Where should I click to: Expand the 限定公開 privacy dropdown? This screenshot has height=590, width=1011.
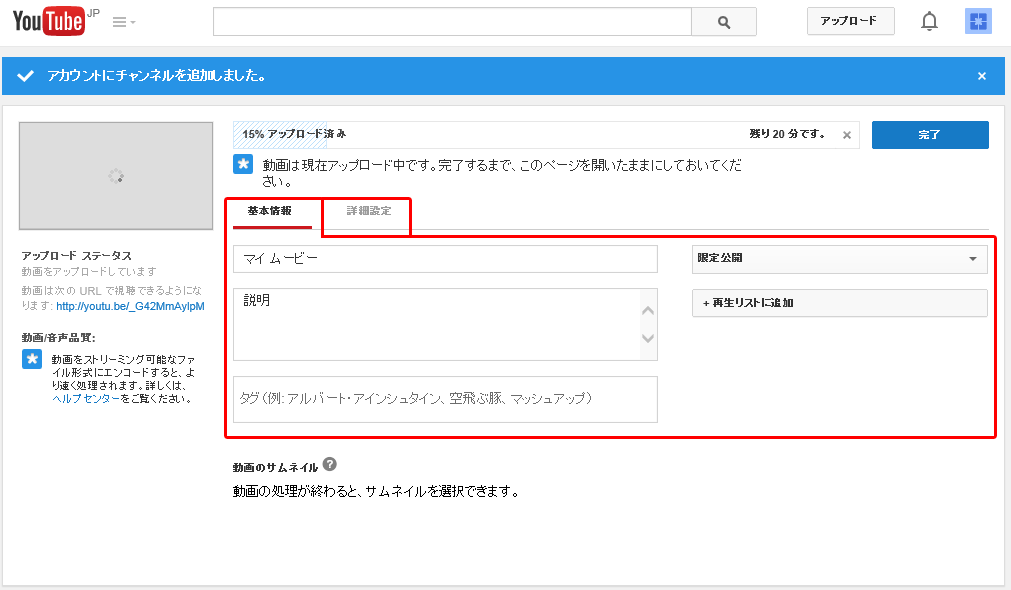839,259
